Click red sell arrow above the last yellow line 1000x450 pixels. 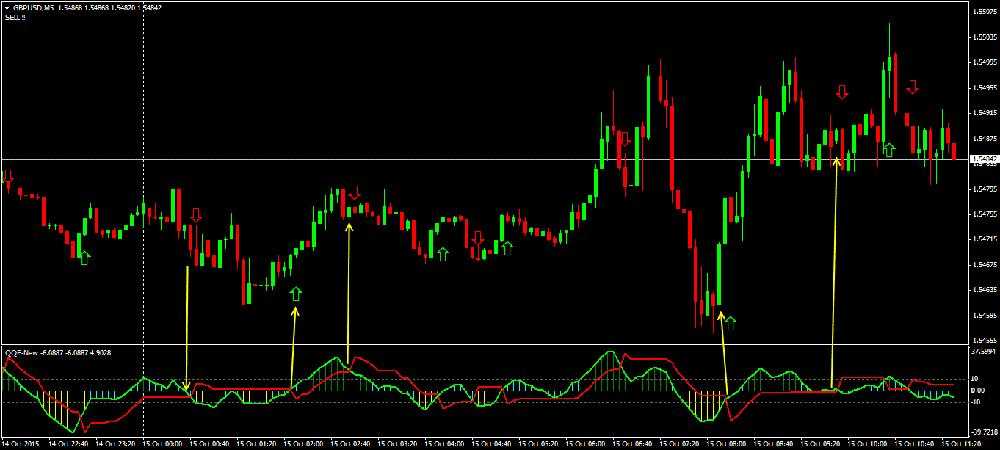(842, 93)
